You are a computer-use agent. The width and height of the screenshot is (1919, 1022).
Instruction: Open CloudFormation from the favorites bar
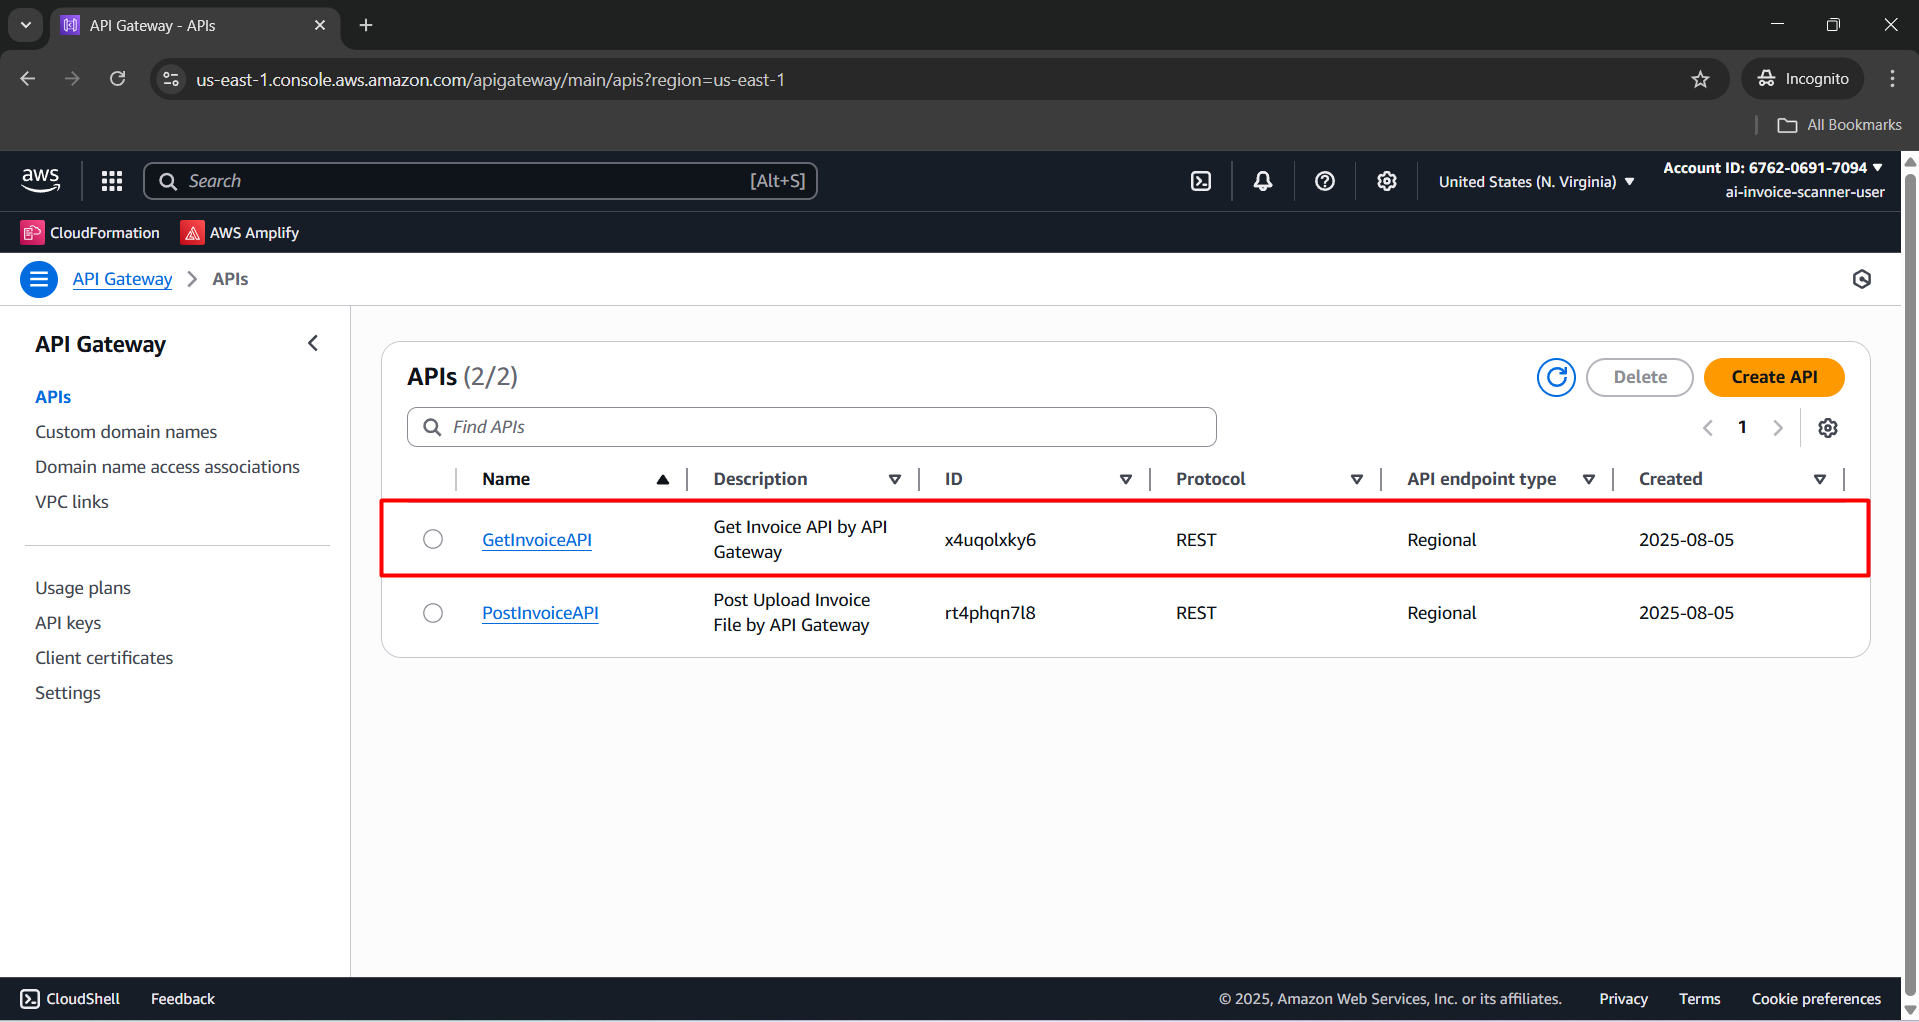pyautogui.click(x=90, y=232)
